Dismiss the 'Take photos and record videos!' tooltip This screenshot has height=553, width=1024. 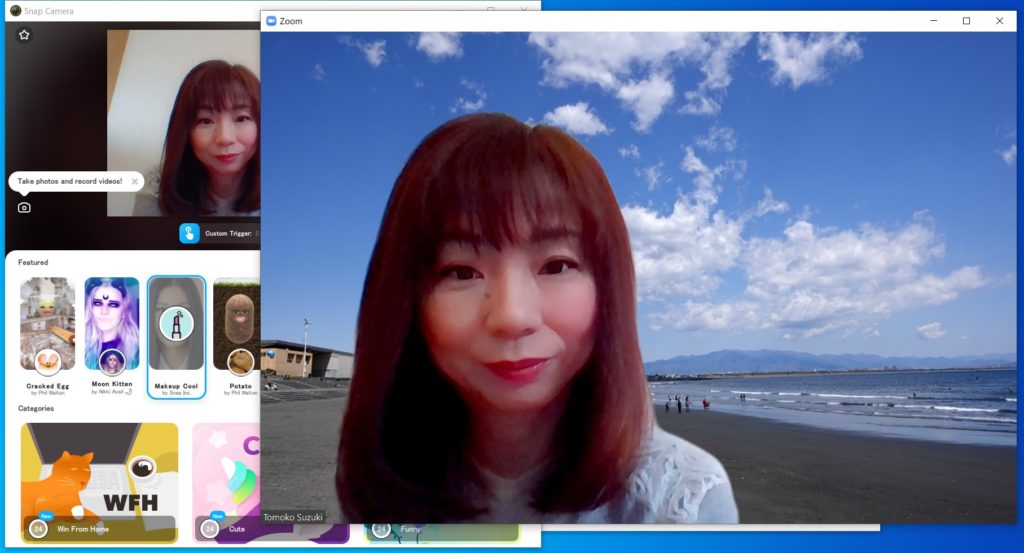[x=135, y=182]
